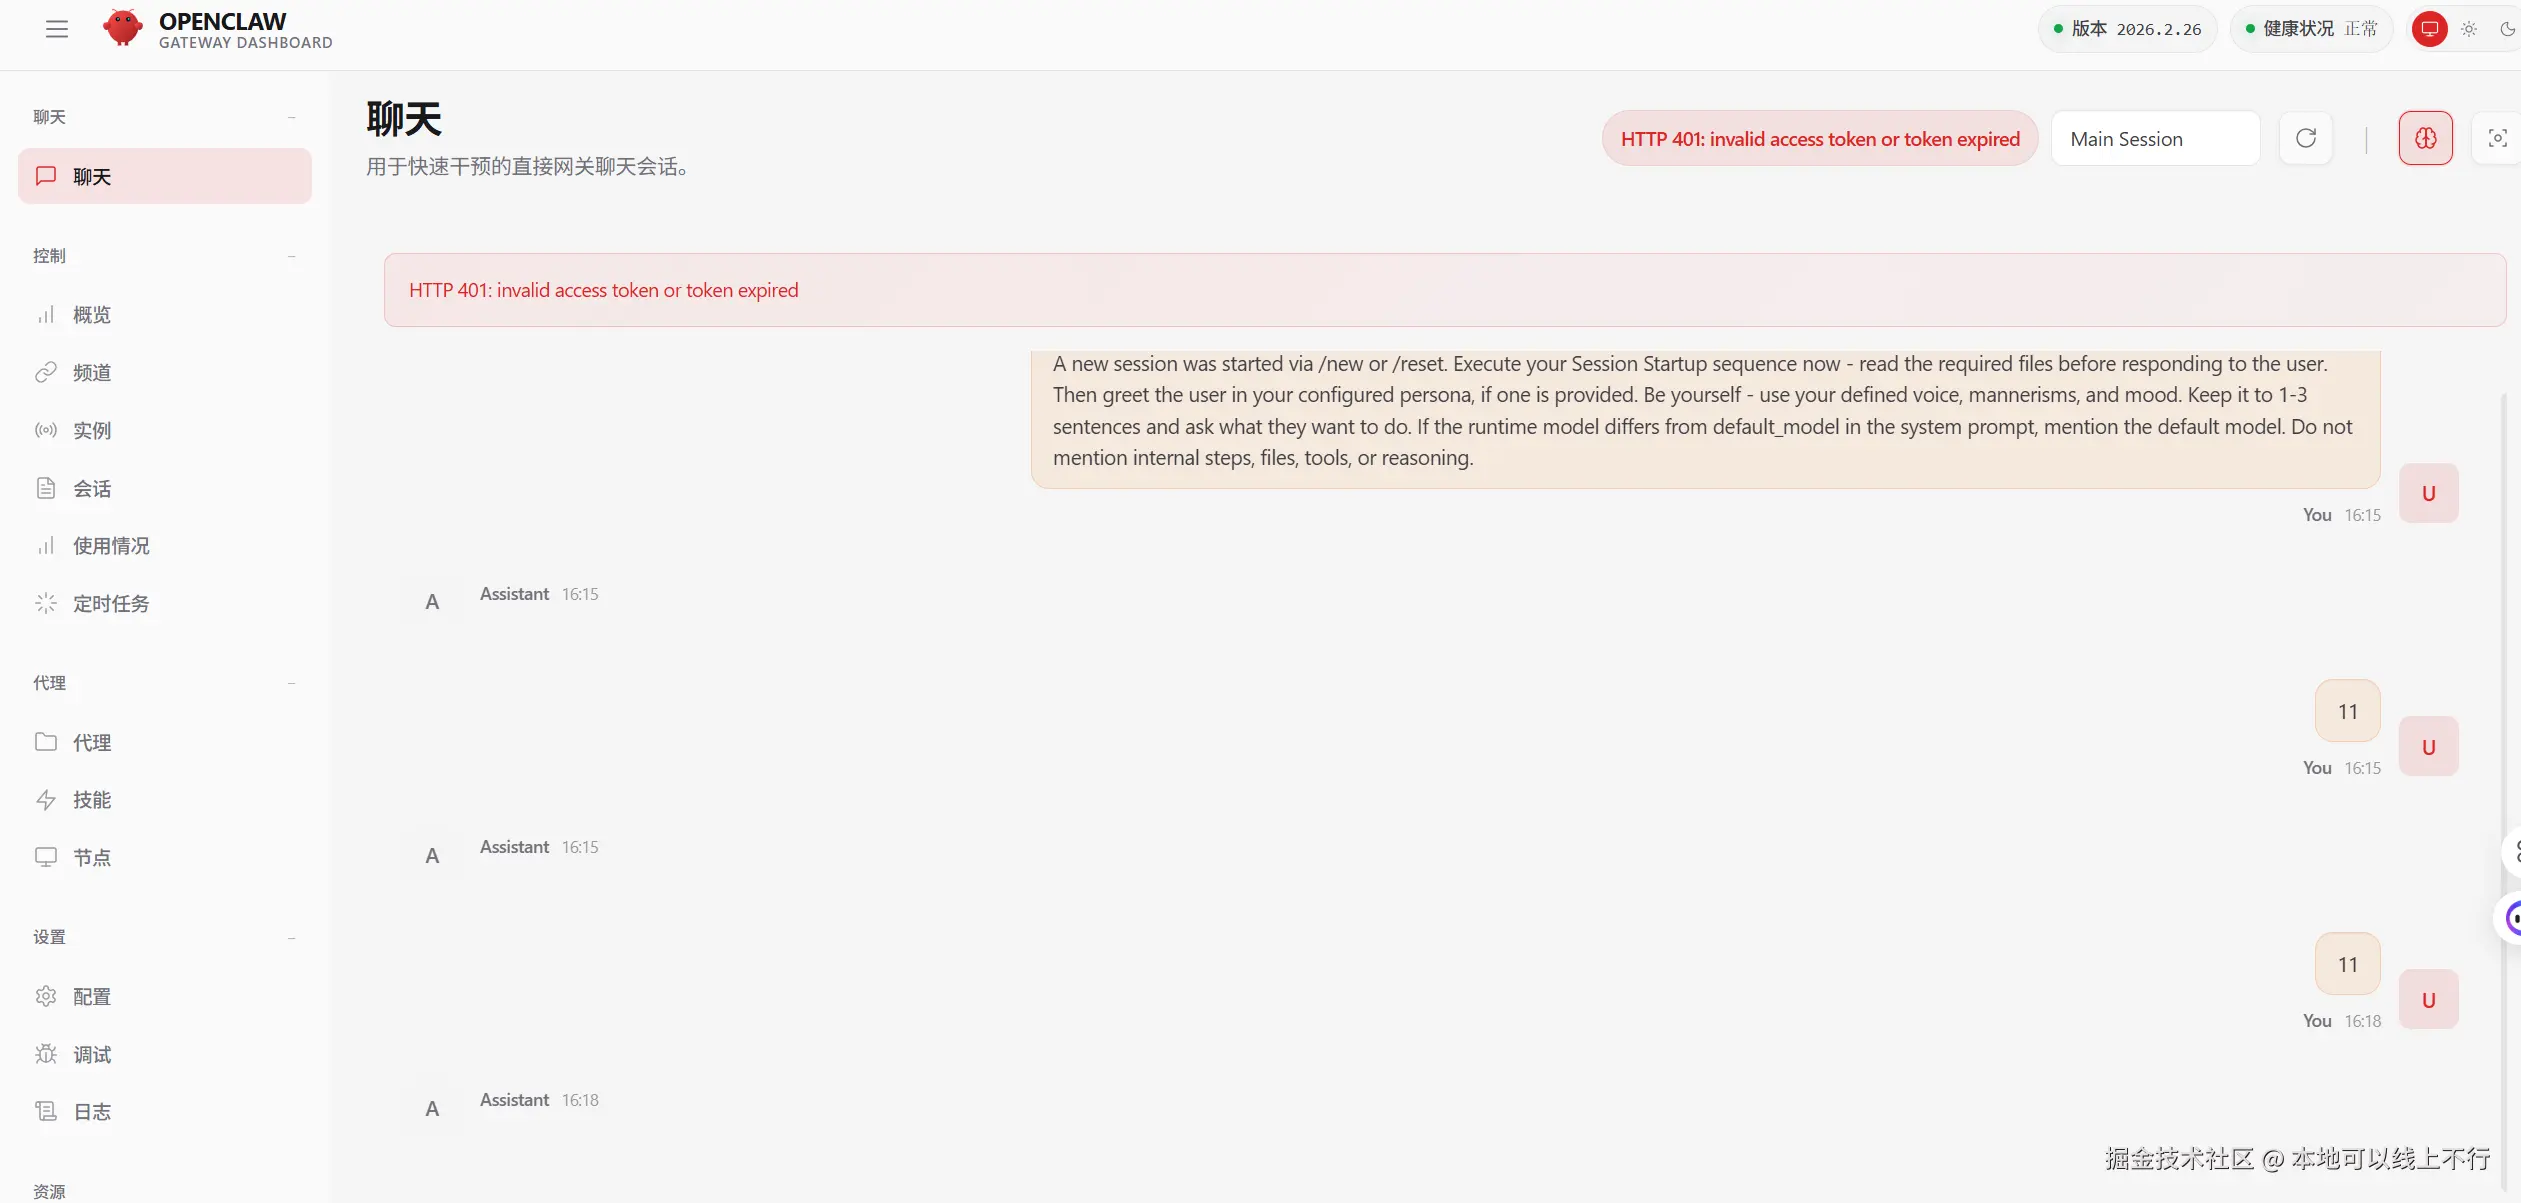Click the 版本 2026.2.26 version pill

click(x=2126, y=29)
